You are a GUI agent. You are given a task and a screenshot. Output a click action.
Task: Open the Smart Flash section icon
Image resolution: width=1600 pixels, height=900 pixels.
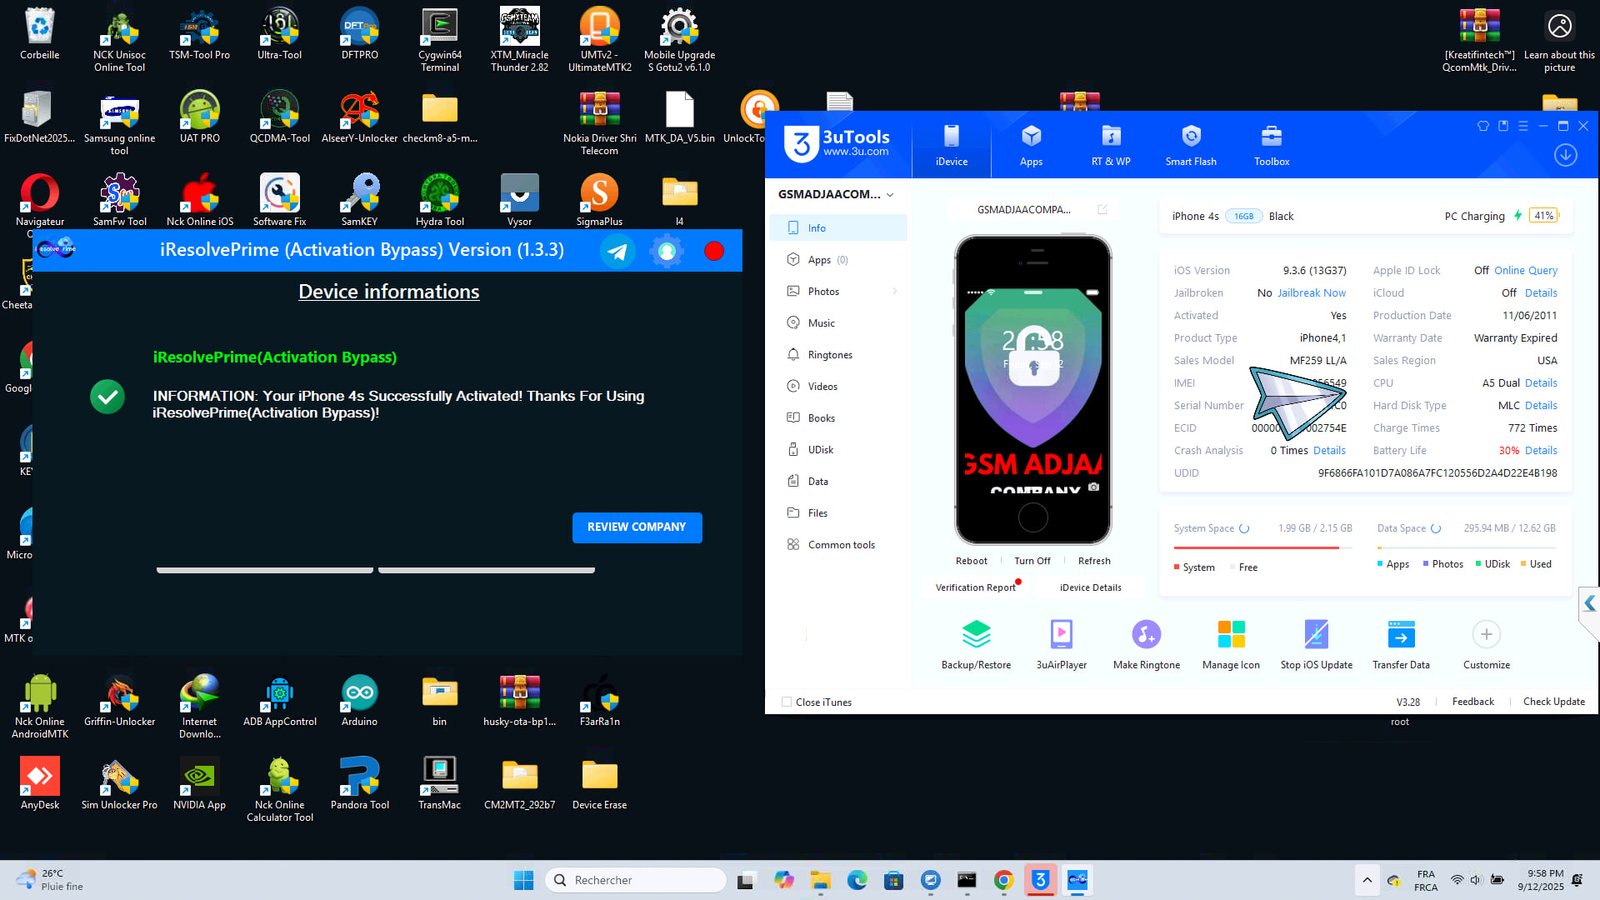pyautogui.click(x=1190, y=137)
